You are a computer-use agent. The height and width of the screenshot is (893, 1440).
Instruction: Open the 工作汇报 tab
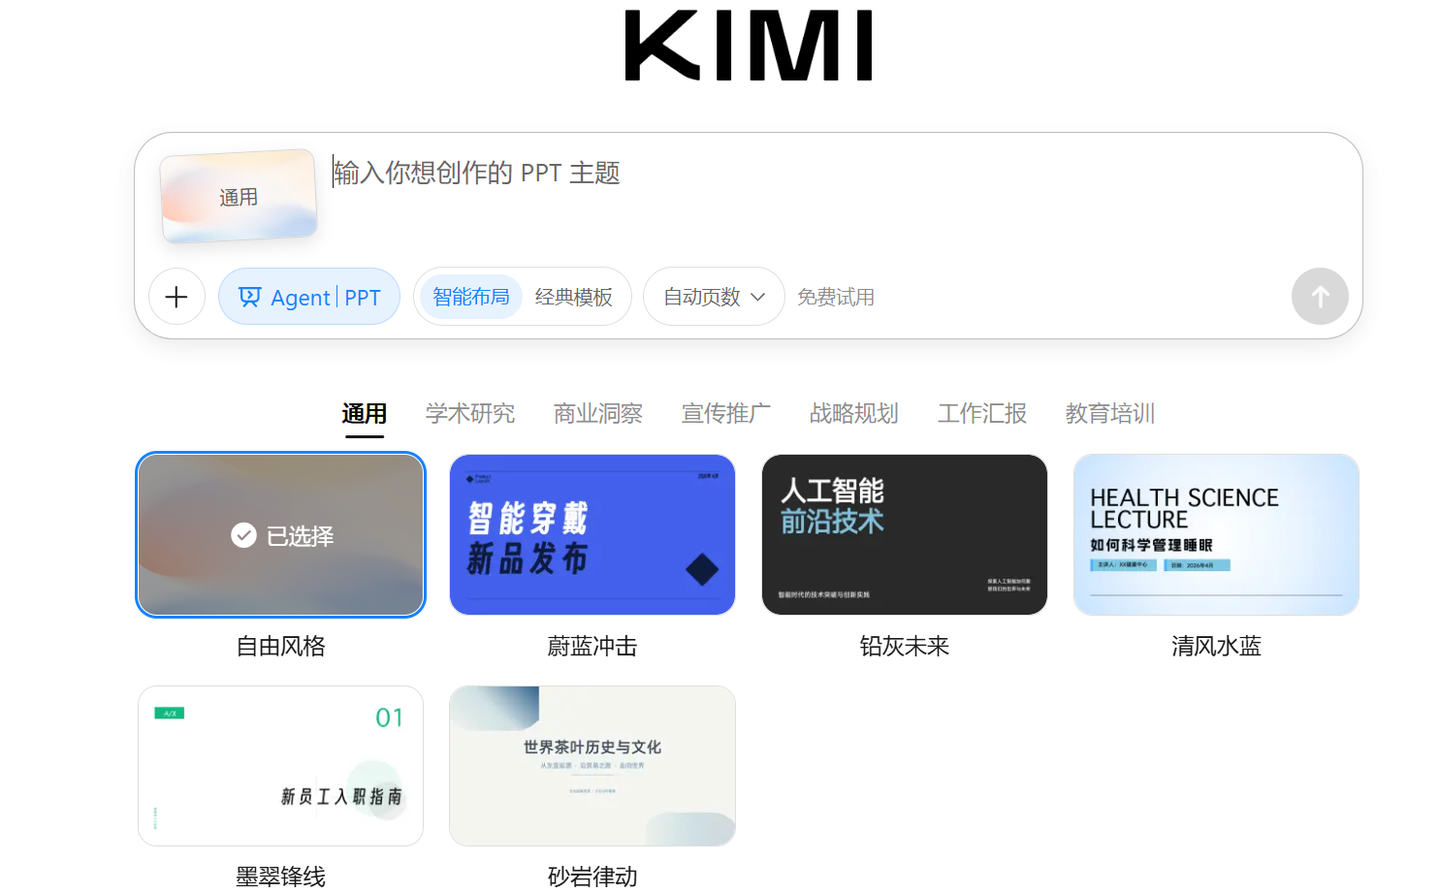pos(982,414)
